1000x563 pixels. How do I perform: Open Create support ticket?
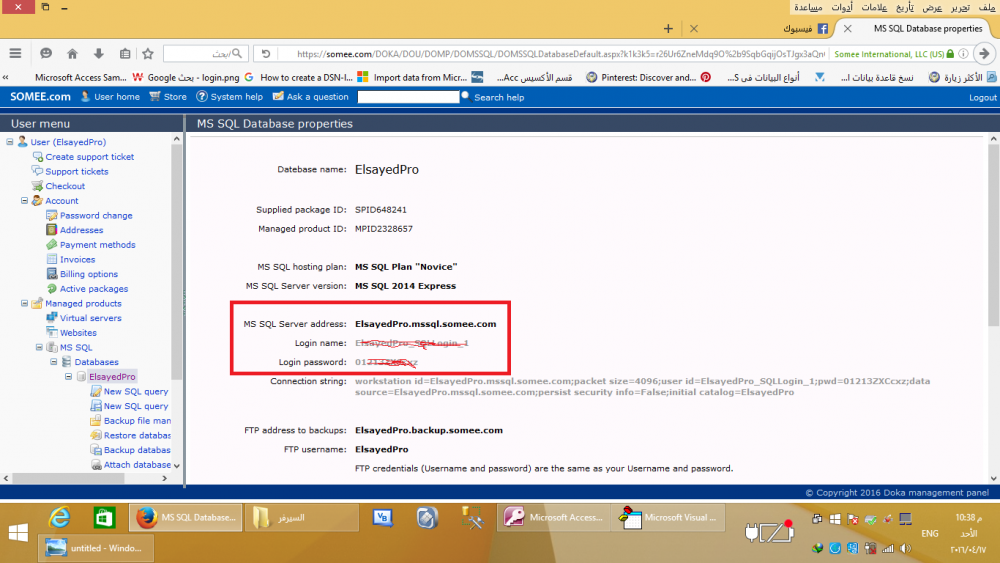[90, 157]
